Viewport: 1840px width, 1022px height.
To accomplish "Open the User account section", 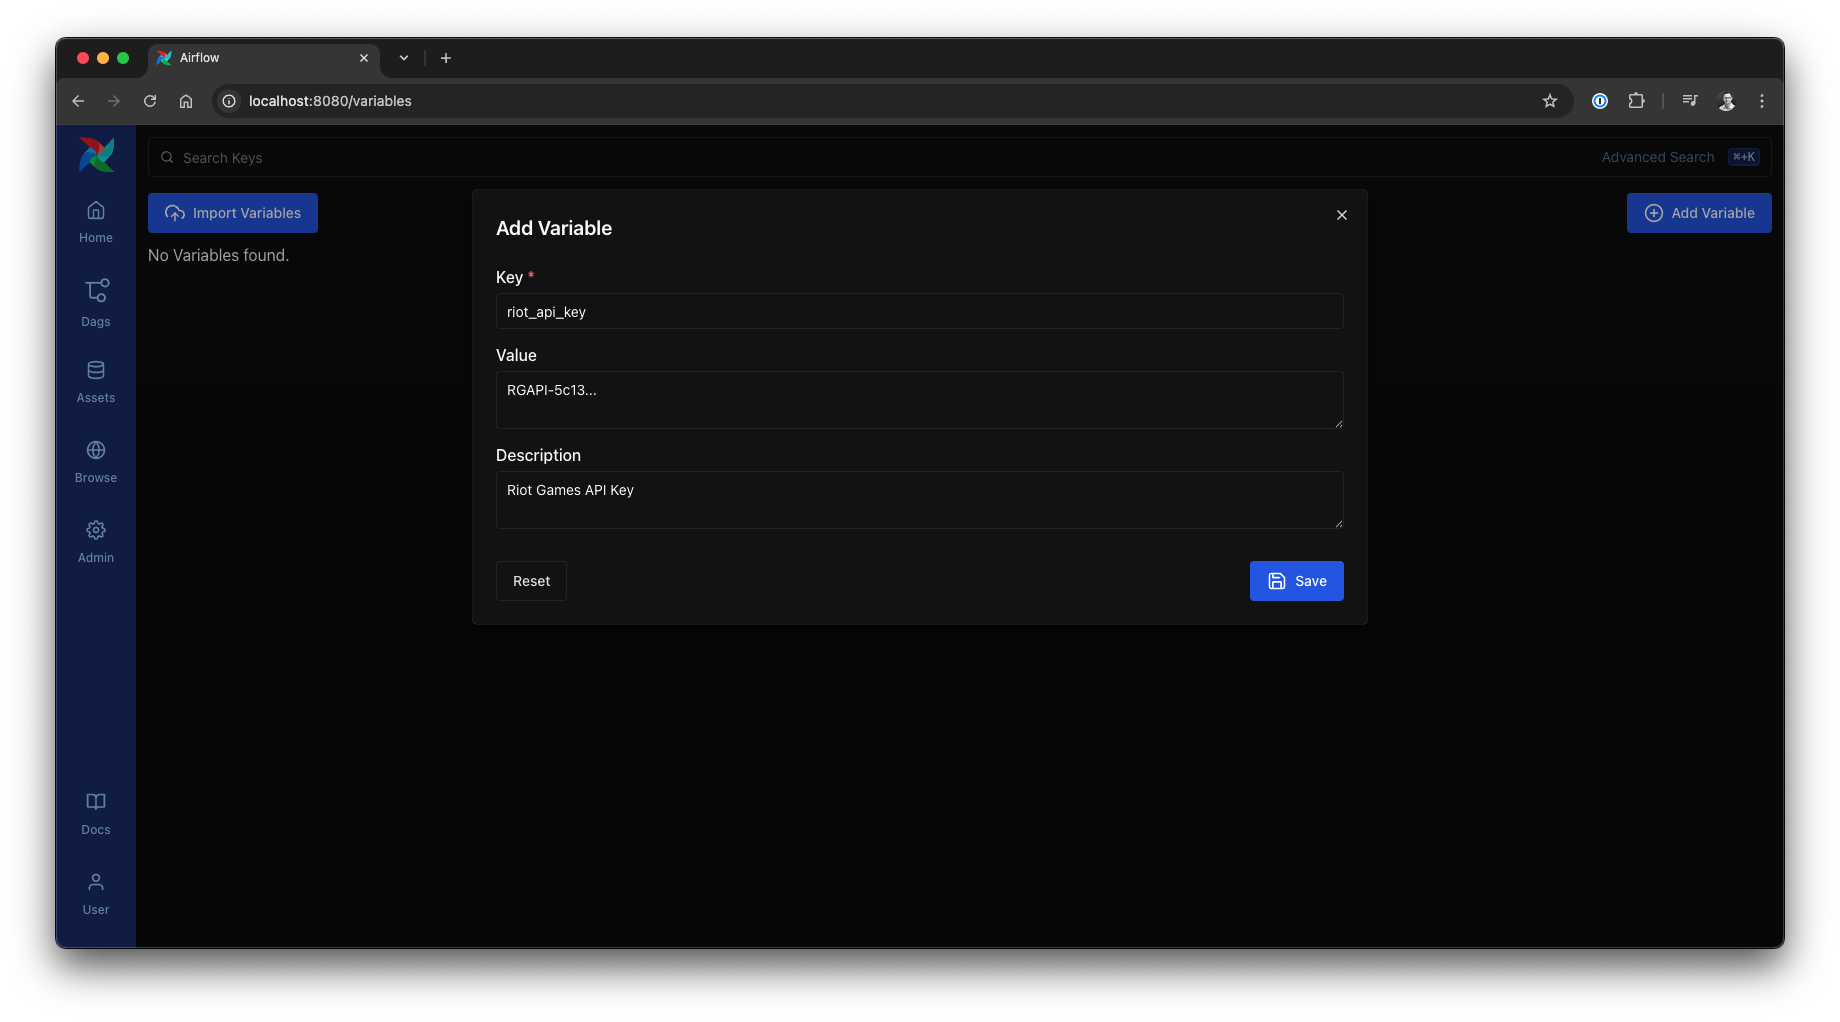I will [95, 892].
